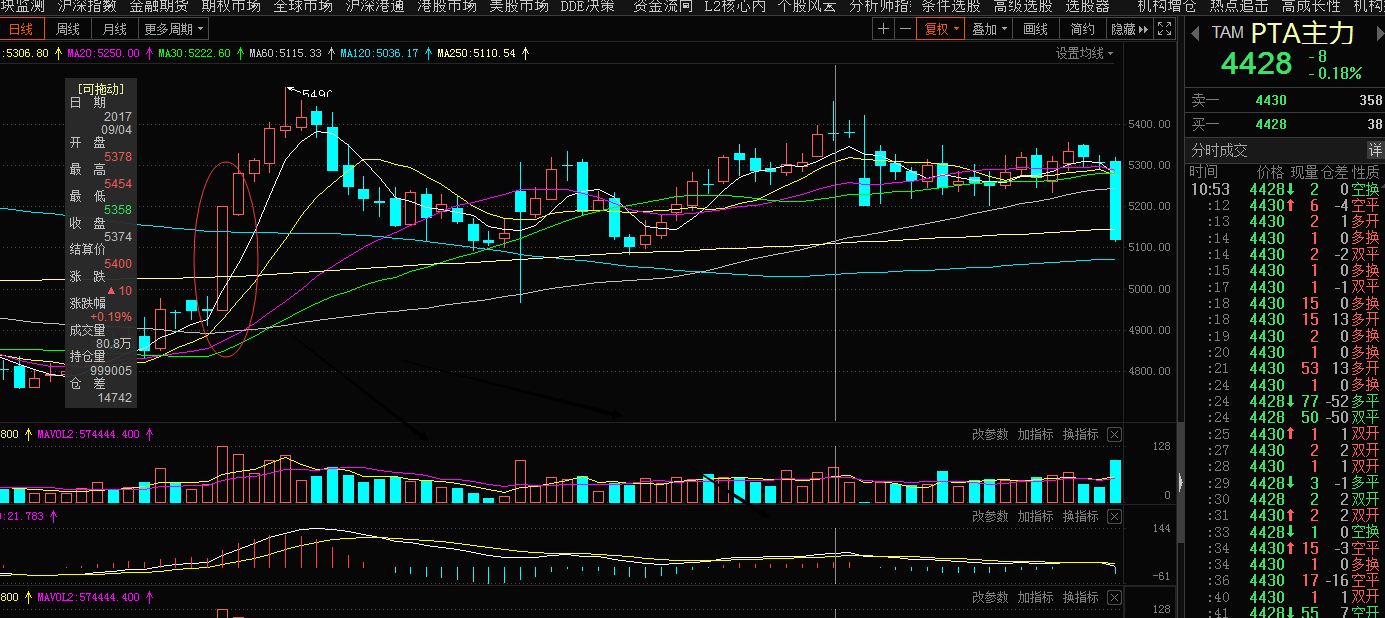Close the bottom volume indicator panel
The image size is (1385, 618).
pyautogui.click(x=1114, y=597)
